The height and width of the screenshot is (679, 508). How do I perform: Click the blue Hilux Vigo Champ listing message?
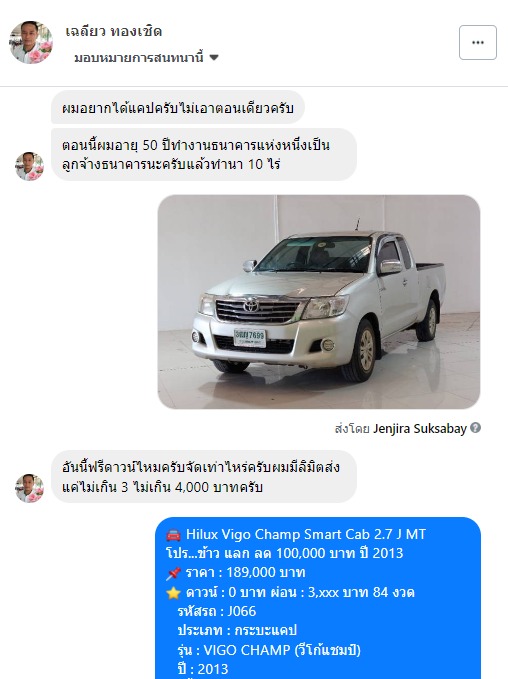318,598
